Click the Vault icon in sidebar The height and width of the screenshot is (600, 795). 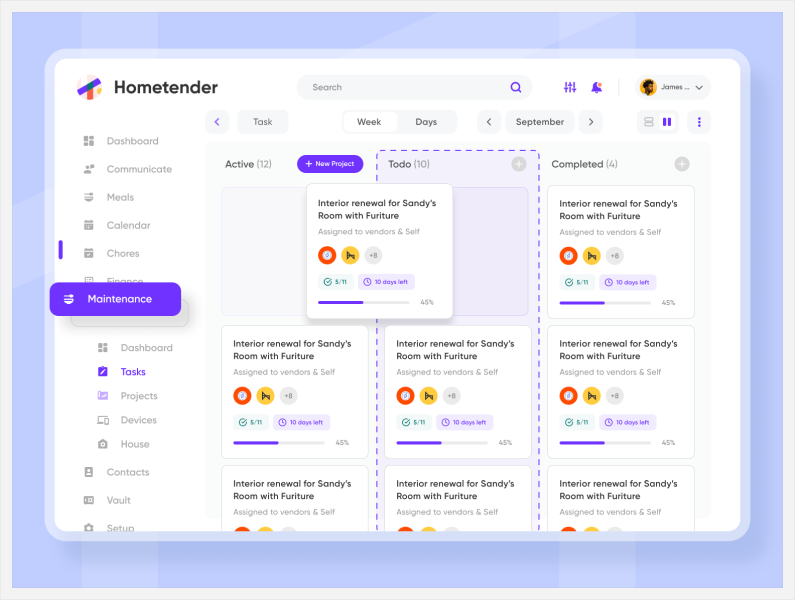click(x=89, y=500)
